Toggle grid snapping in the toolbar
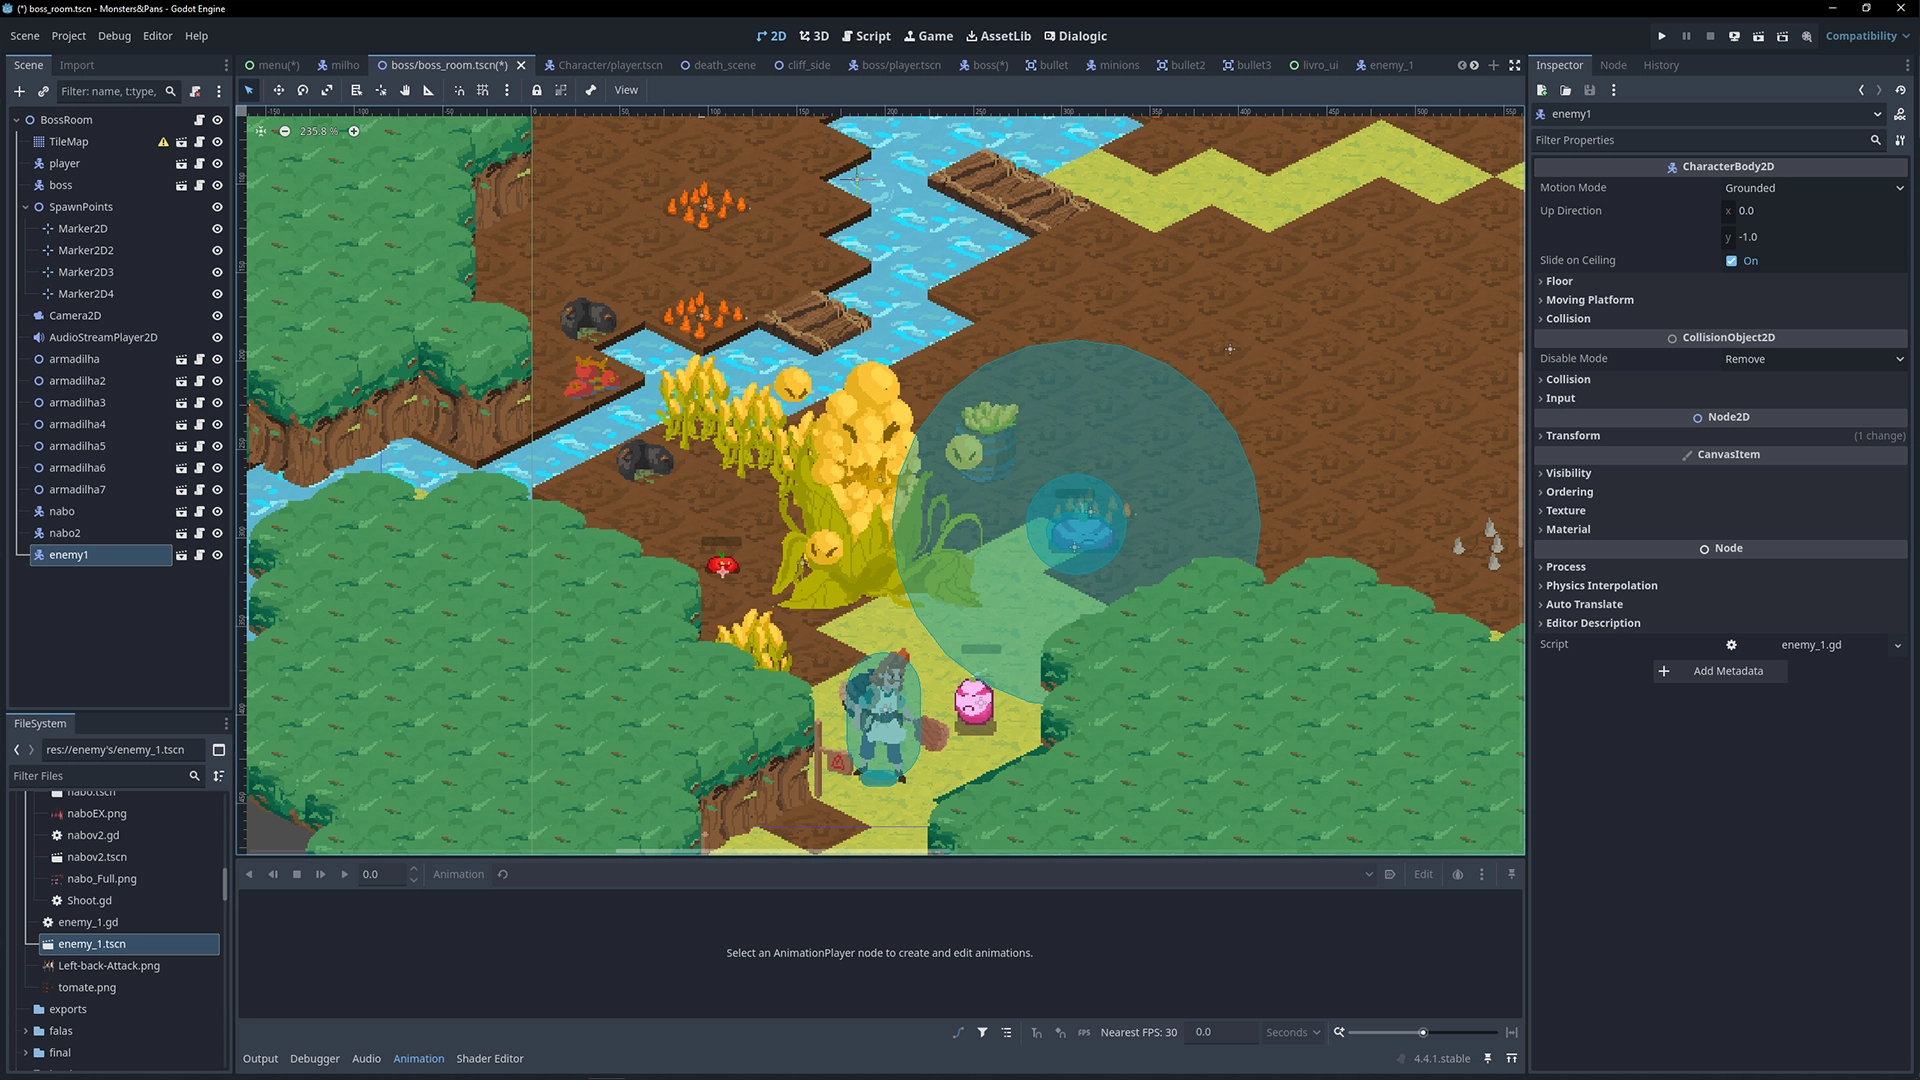Screen dimensions: 1920x1080 483,90
